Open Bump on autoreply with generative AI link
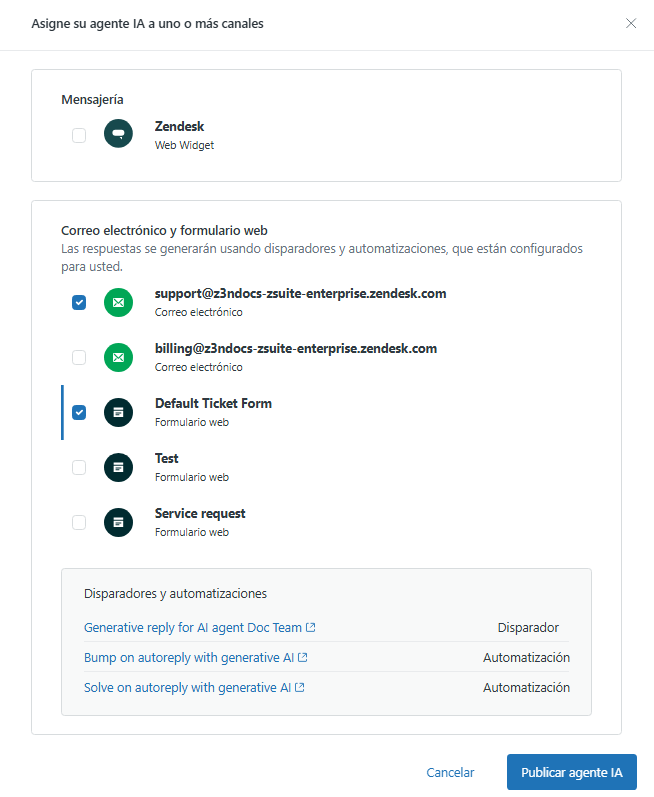Screen dimensions: 654x797 click(x=189, y=658)
